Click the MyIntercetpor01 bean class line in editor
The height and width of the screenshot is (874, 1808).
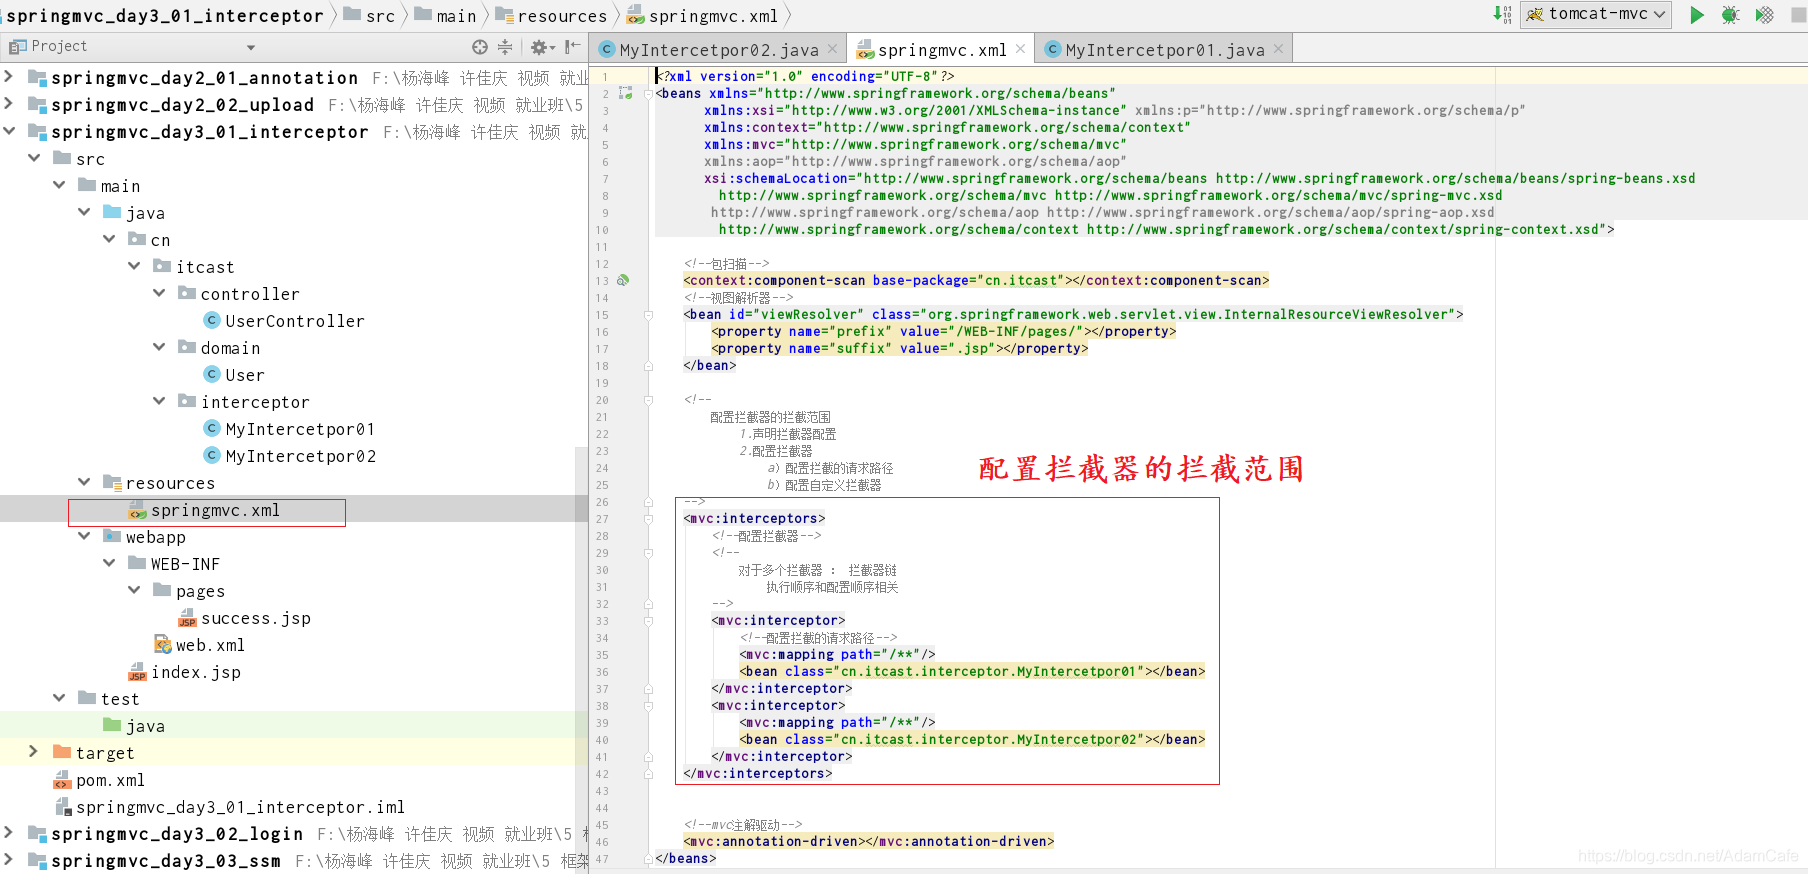pyautogui.click(x=972, y=672)
